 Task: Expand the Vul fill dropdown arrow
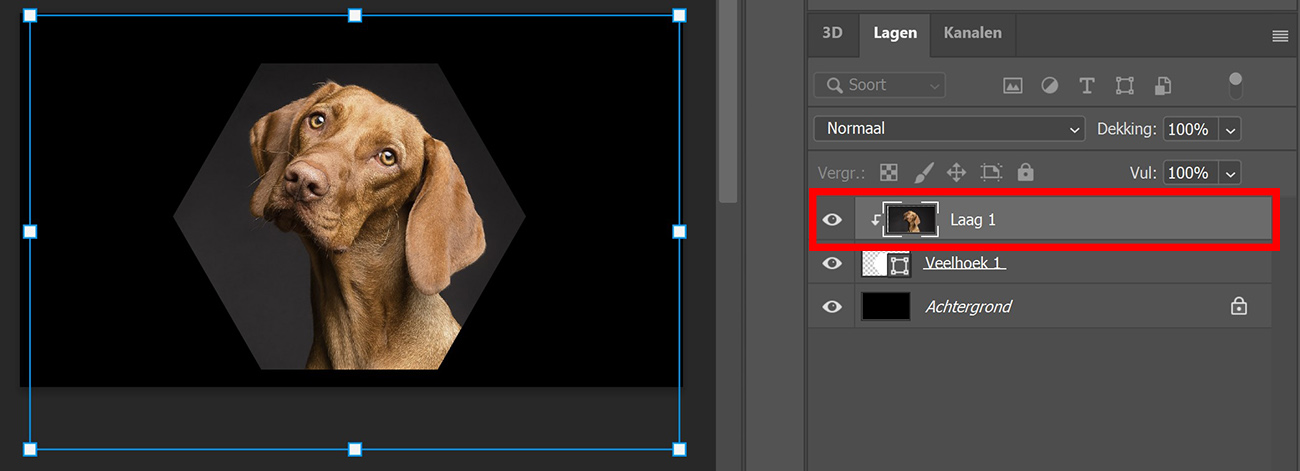click(x=1230, y=173)
